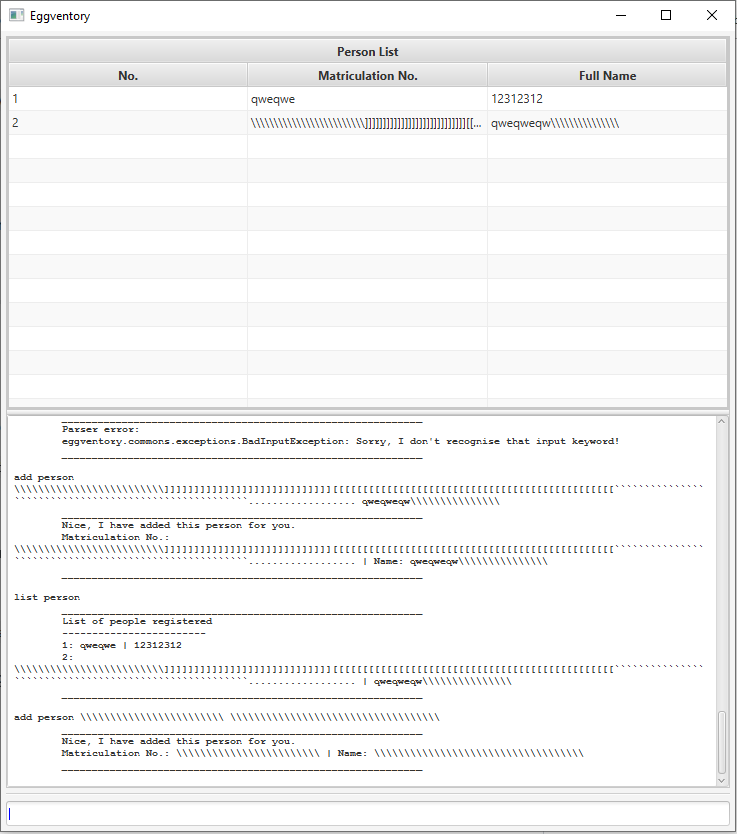Click the "1: qweqwe | 12312312" output line
The image size is (737, 834).
pyautogui.click(x=122, y=645)
